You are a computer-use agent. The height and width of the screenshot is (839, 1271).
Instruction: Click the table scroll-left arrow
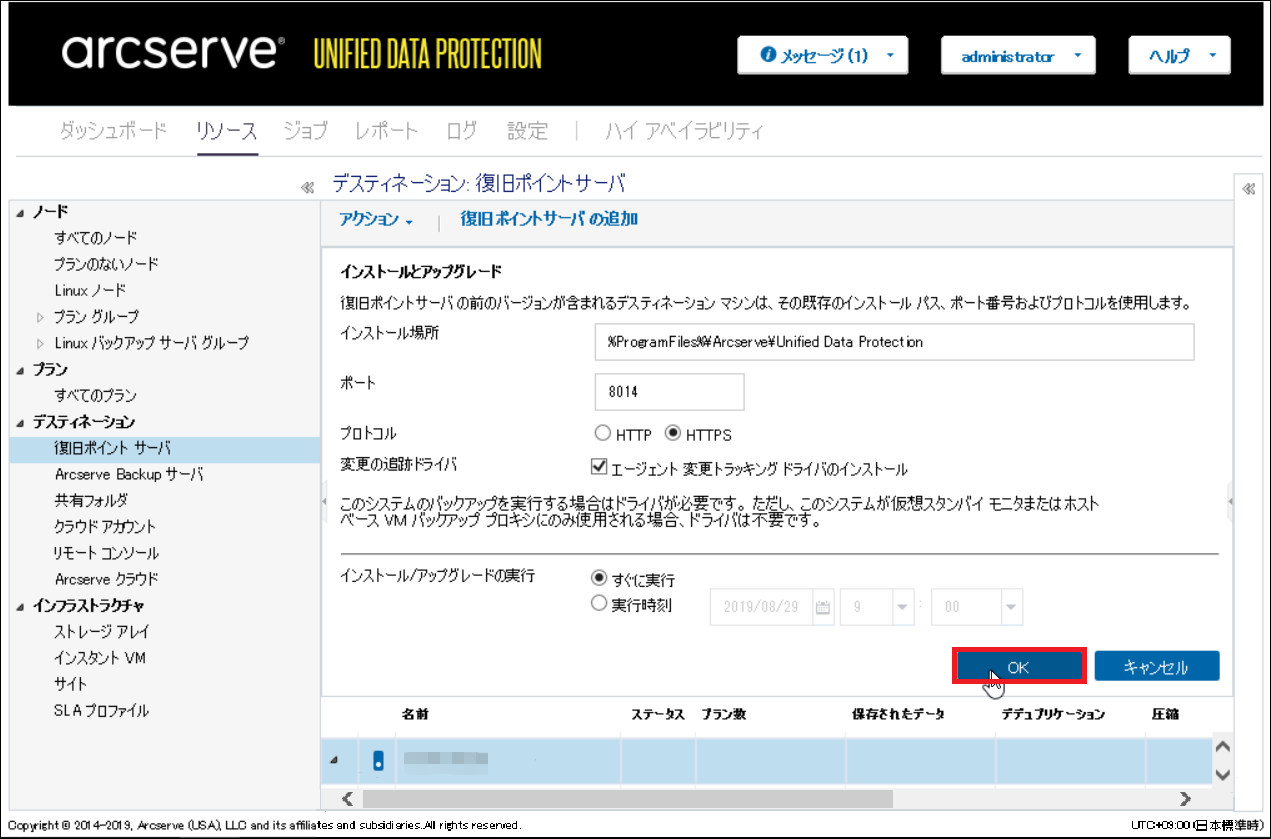click(x=348, y=799)
